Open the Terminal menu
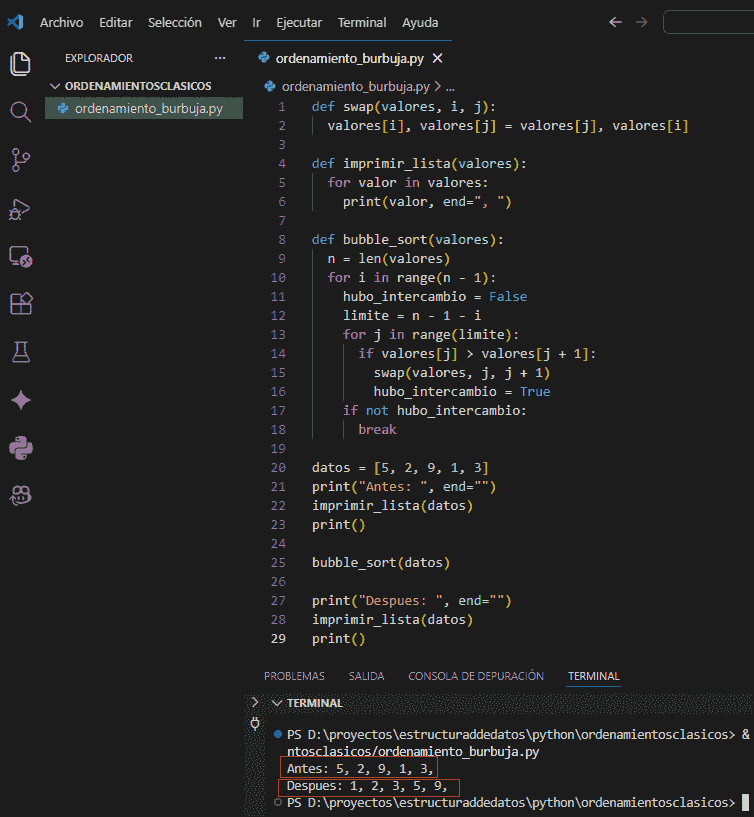The height and width of the screenshot is (817, 754). pyautogui.click(x=362, y=22)
